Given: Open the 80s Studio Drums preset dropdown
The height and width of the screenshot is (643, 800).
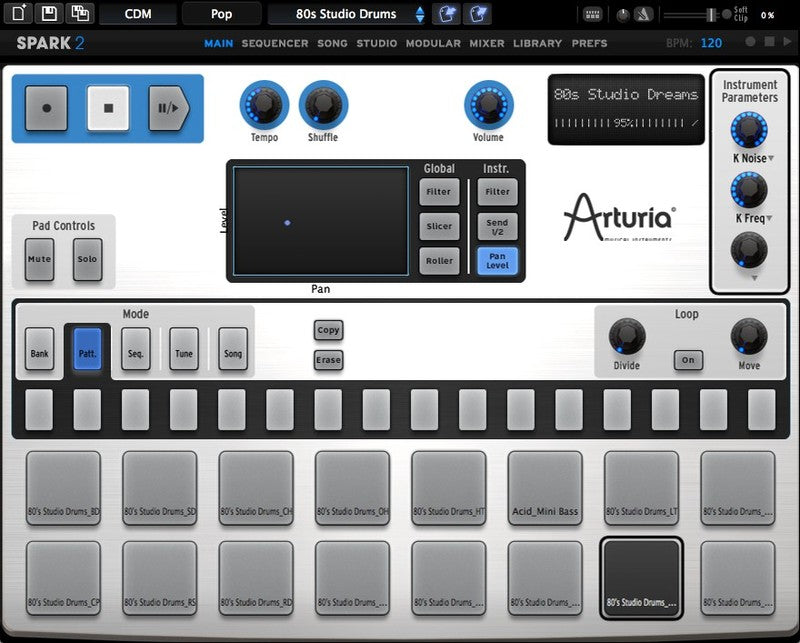Looking at the screenshot, I should tap(346, 14).
